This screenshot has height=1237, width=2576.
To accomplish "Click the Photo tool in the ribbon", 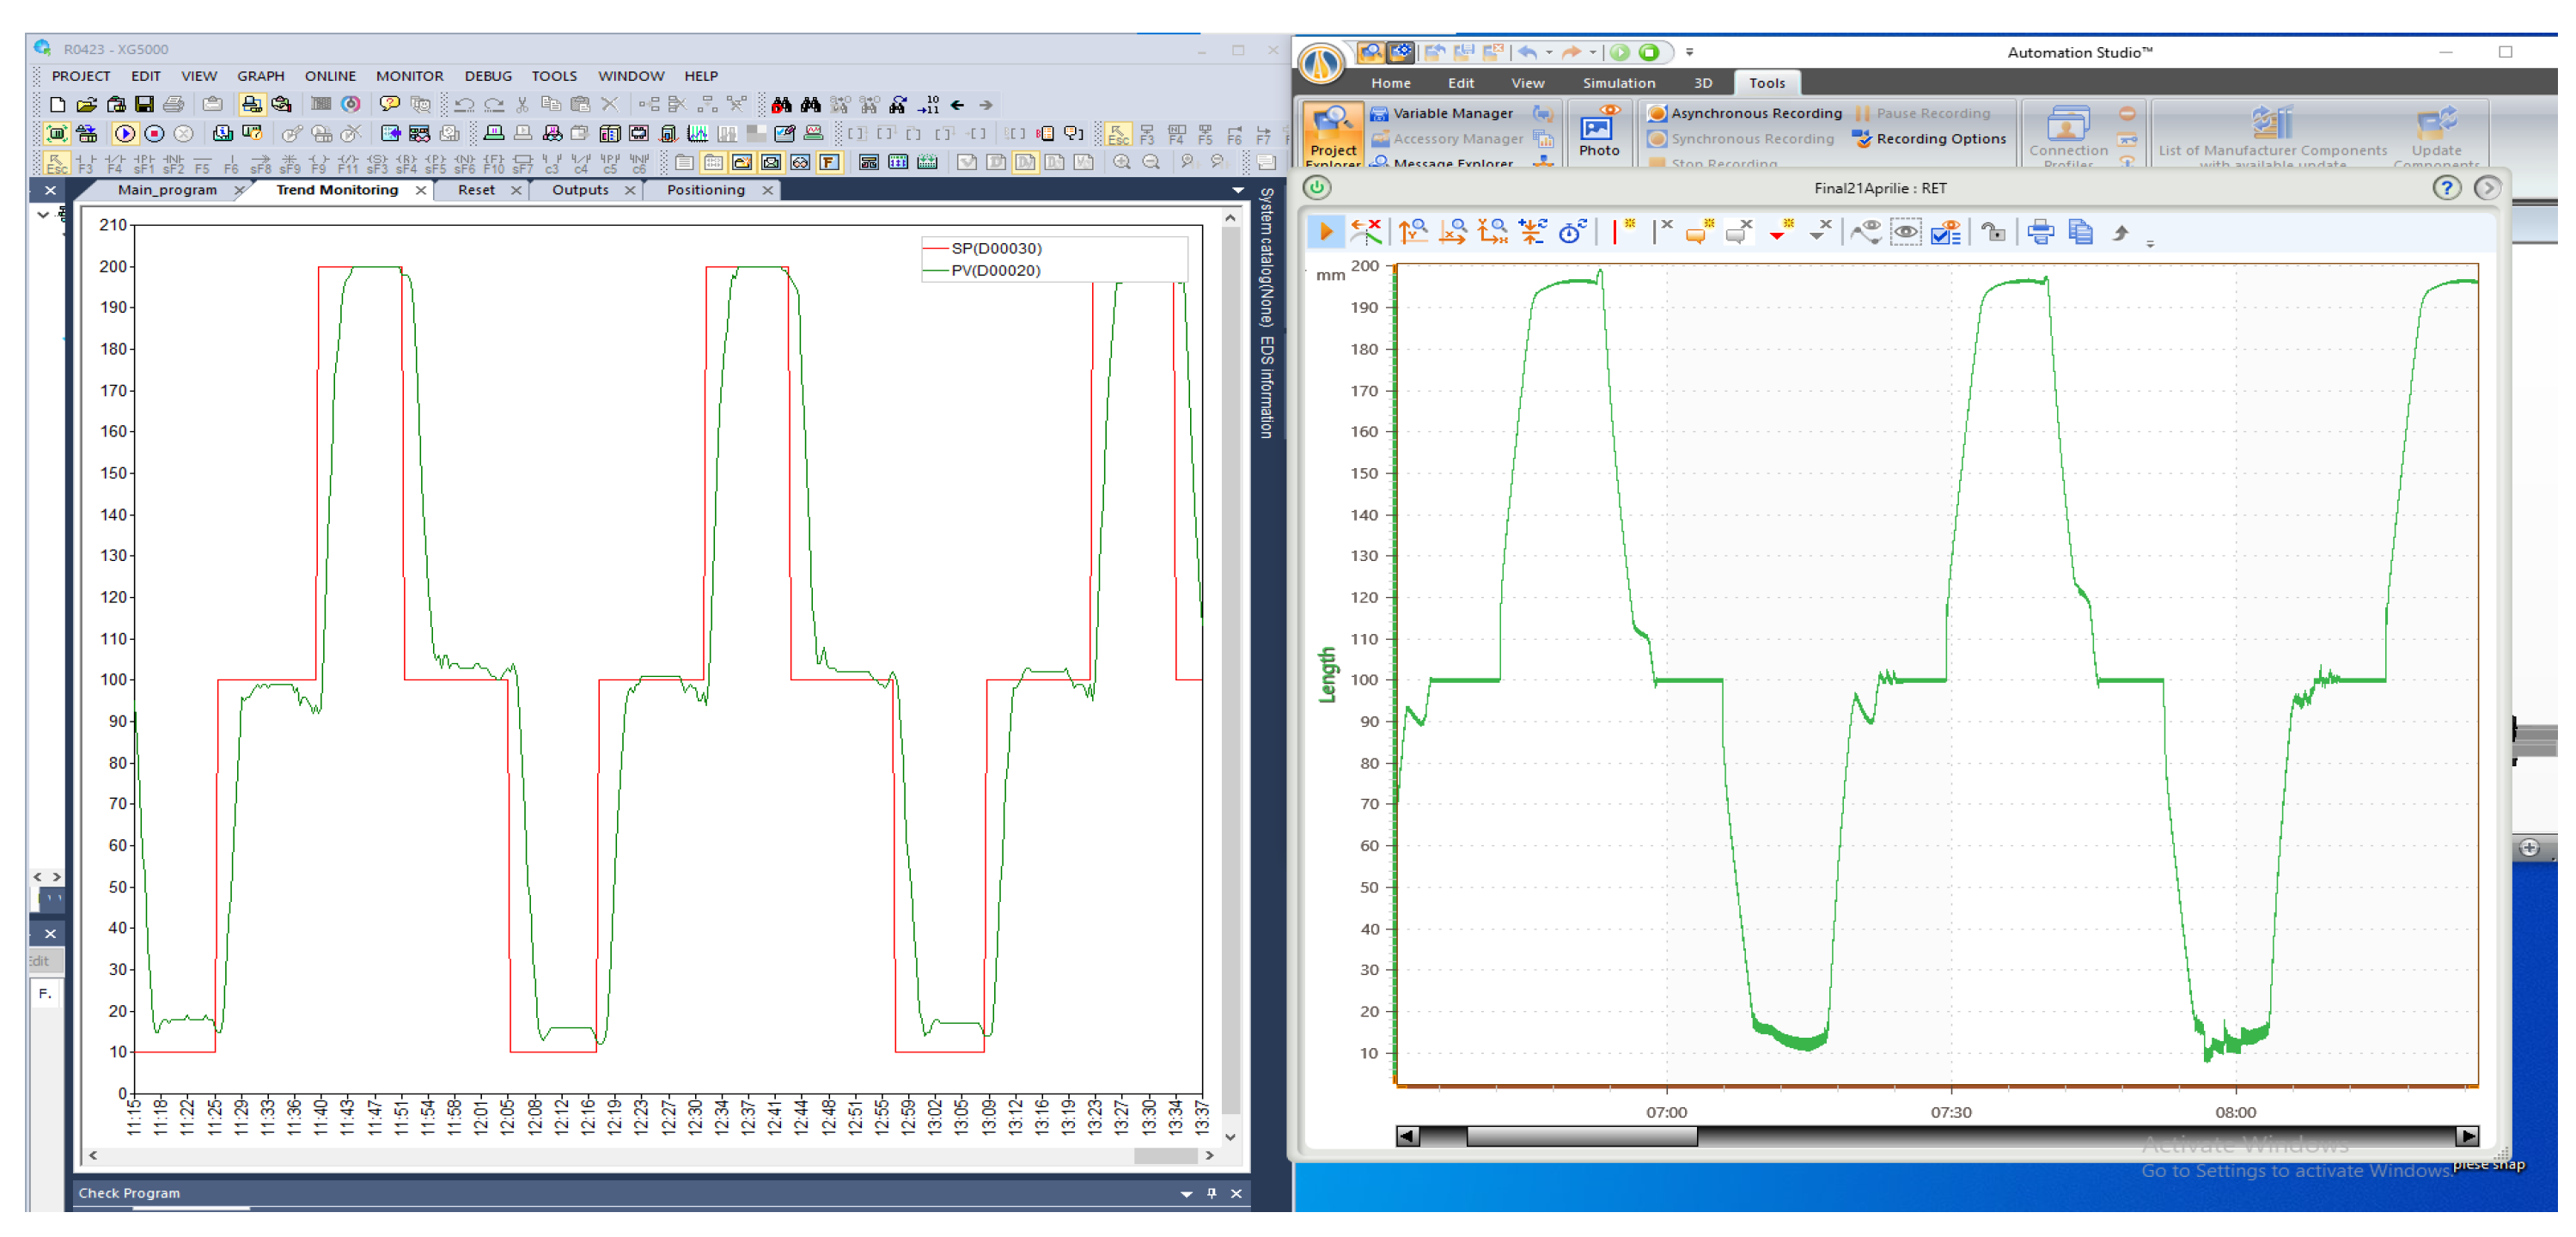I will coord(1598,134).
